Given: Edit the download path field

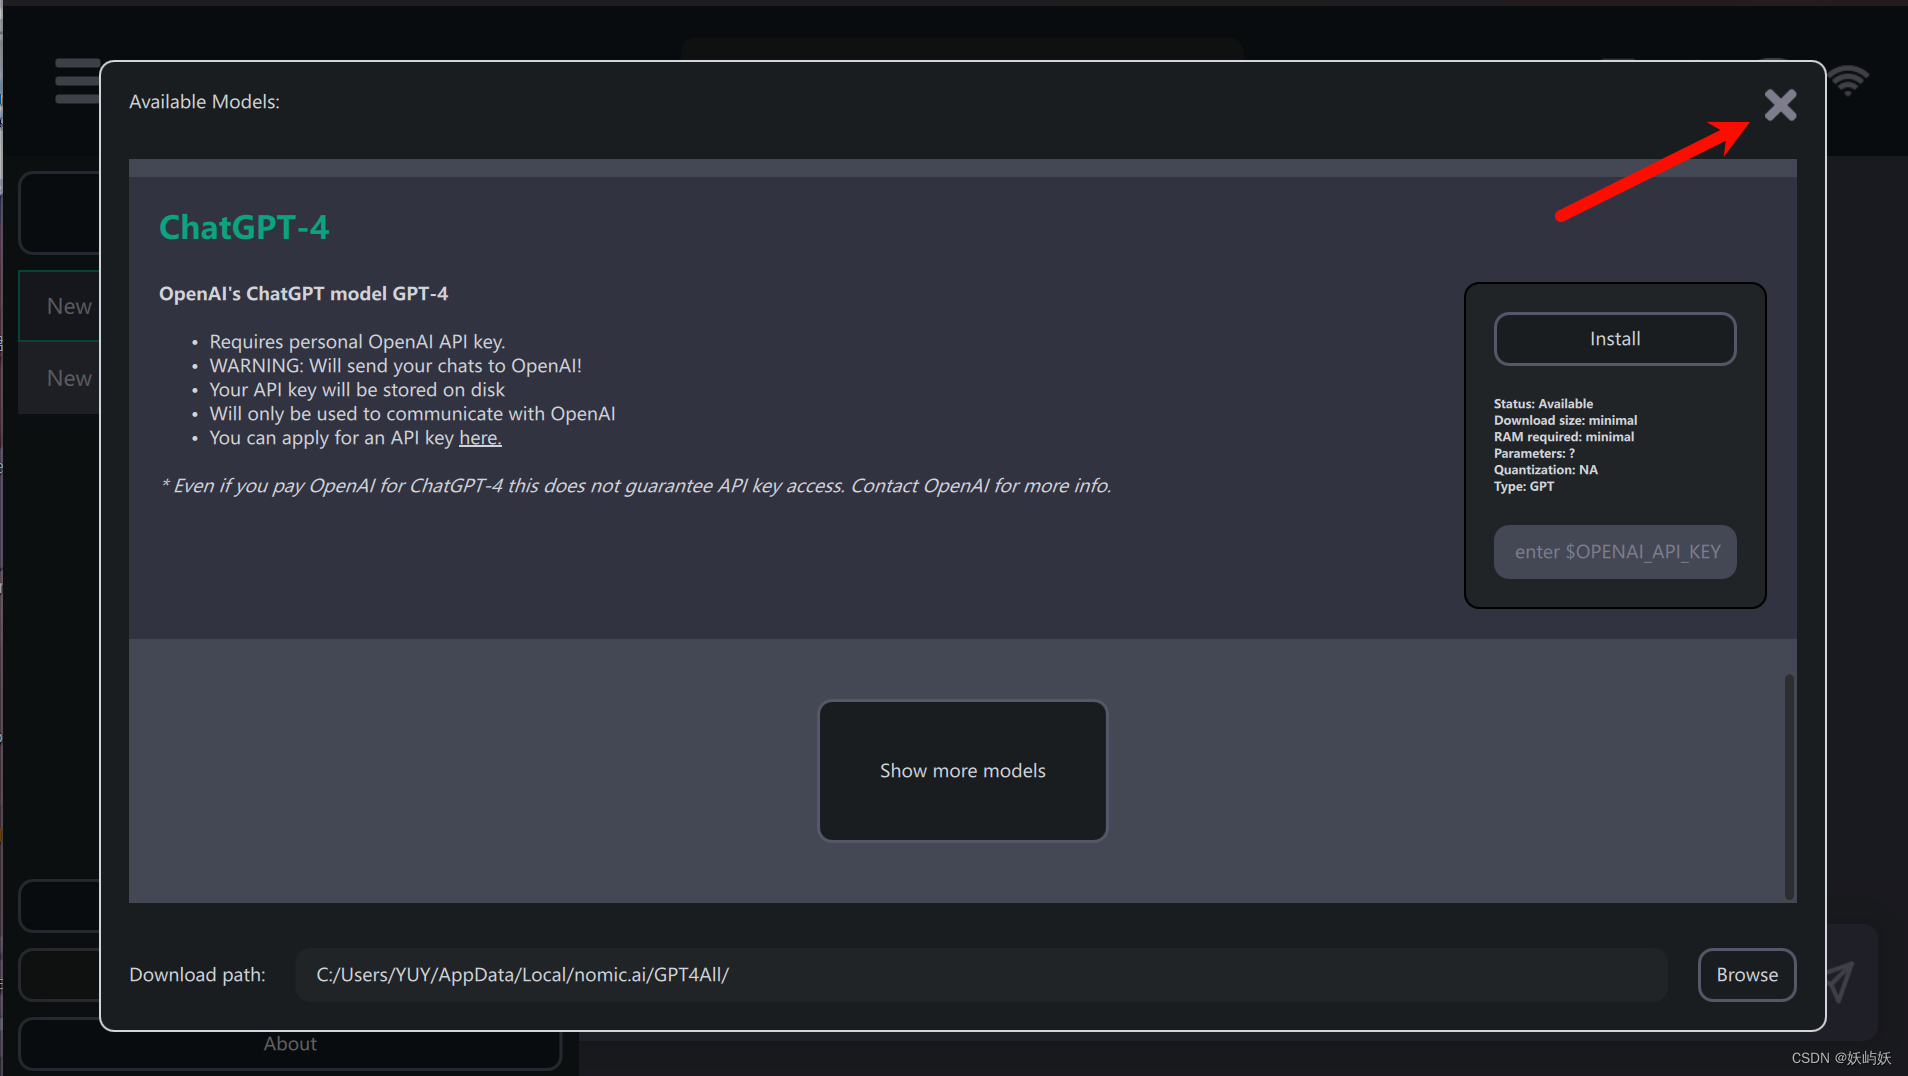Looking at the screenshot, I should point(981,975).
